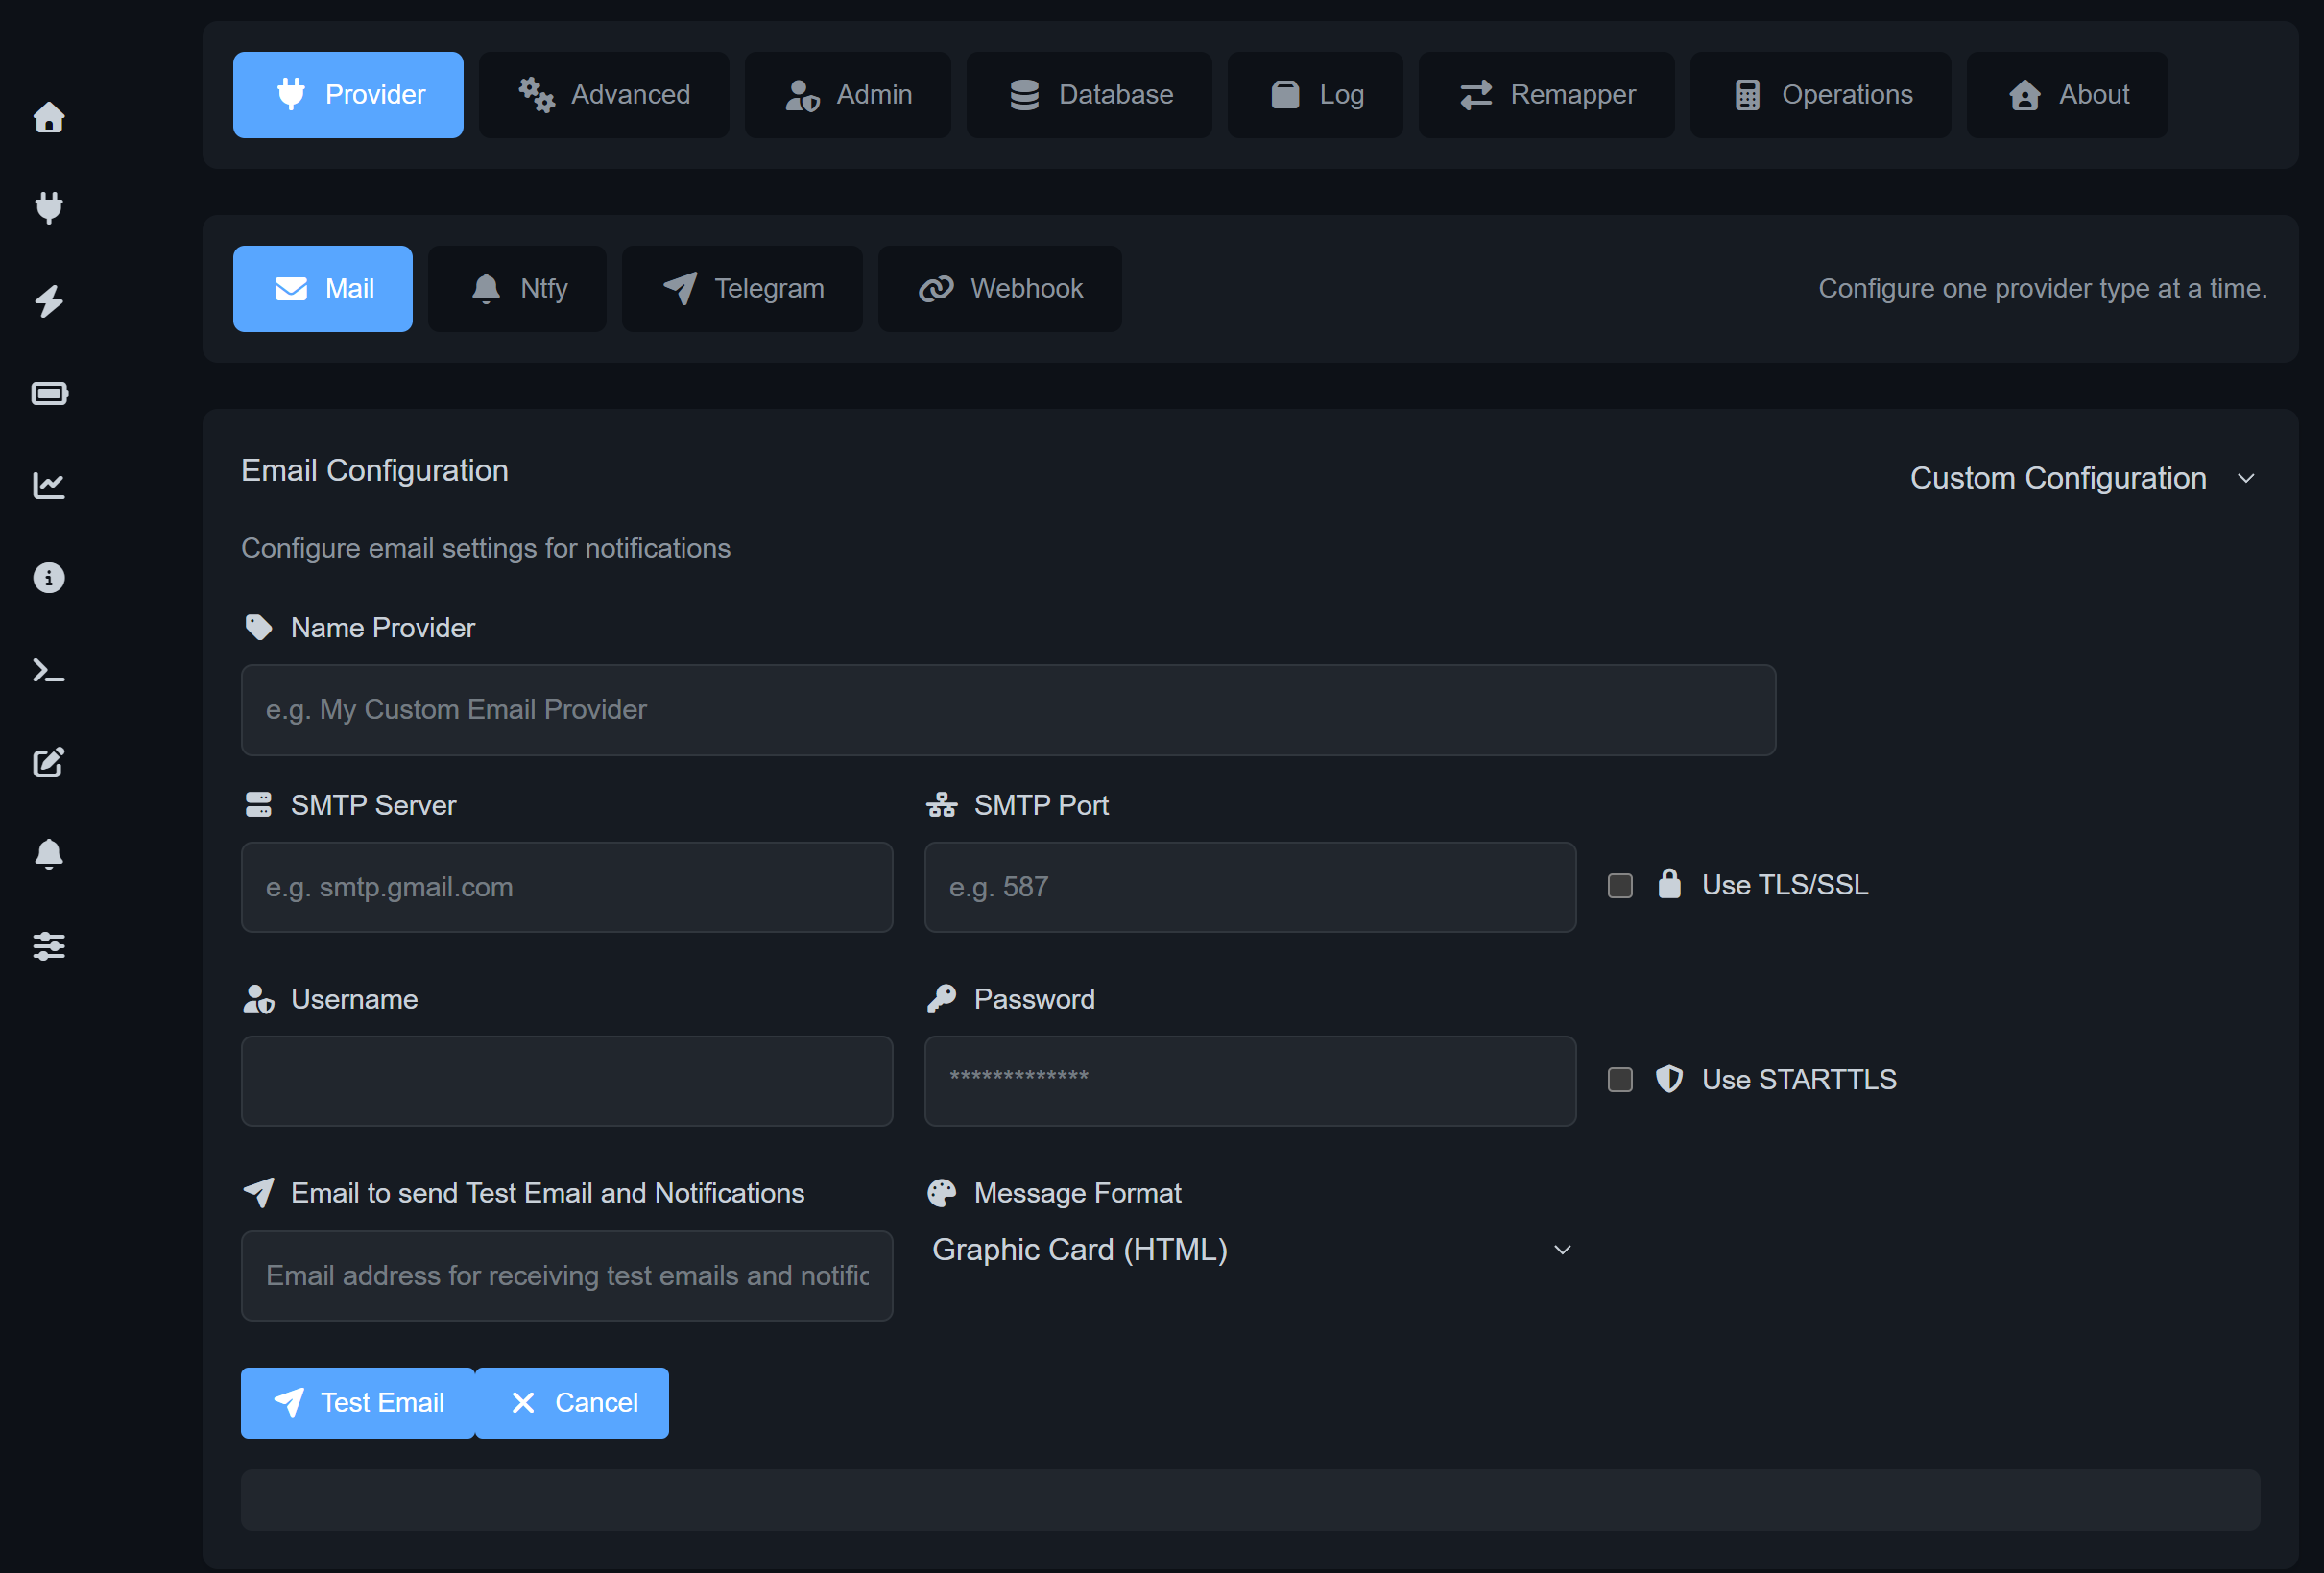Click the Email Configuration heading
The height and width of the screenshot is (1573, 2324).
[375, 470]
